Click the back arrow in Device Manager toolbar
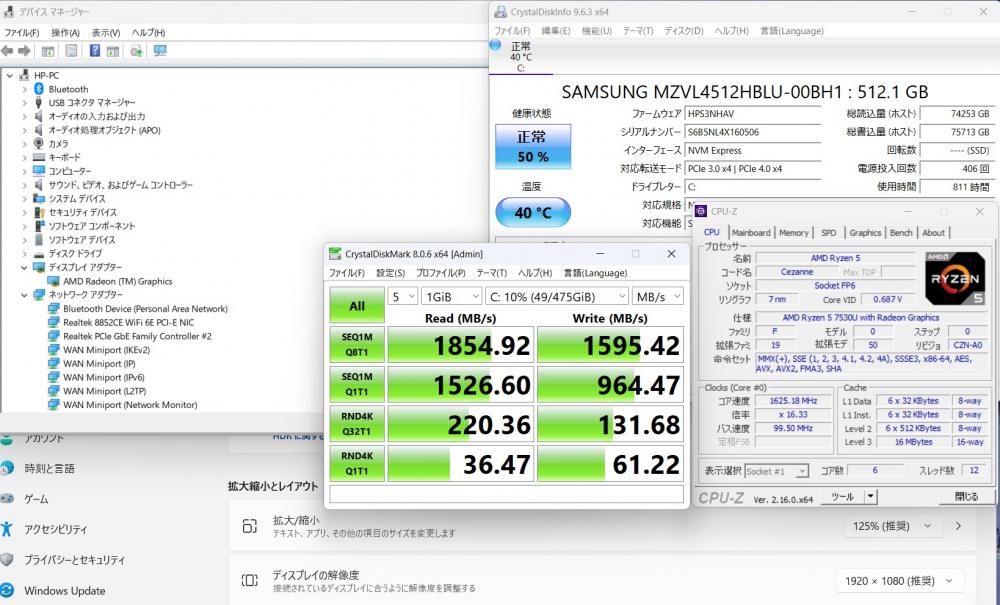 pos(8,51)
